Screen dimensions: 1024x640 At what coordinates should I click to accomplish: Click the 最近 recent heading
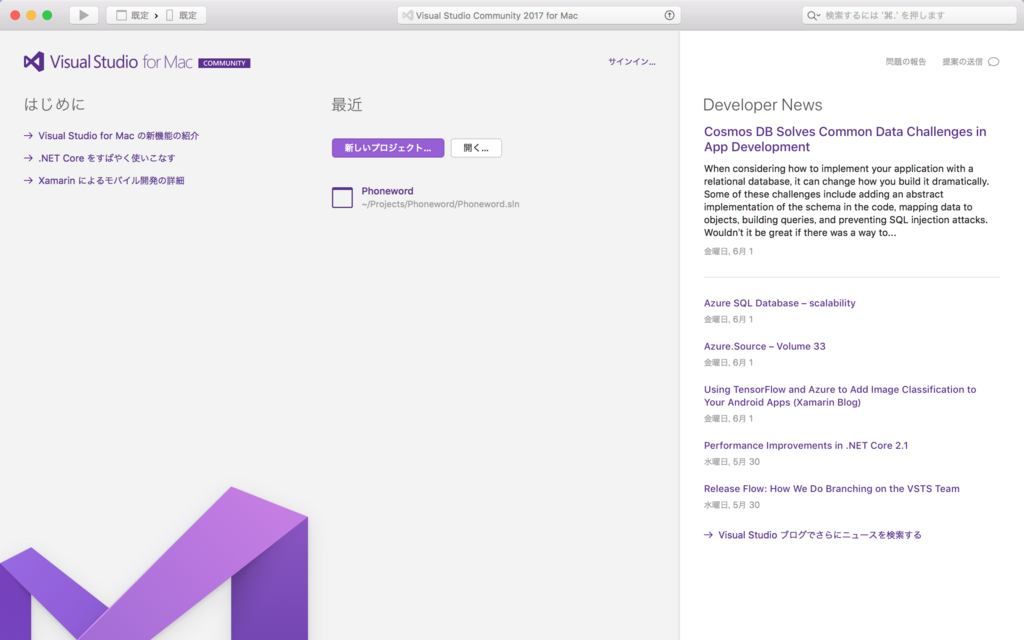(x=347, y=104)
